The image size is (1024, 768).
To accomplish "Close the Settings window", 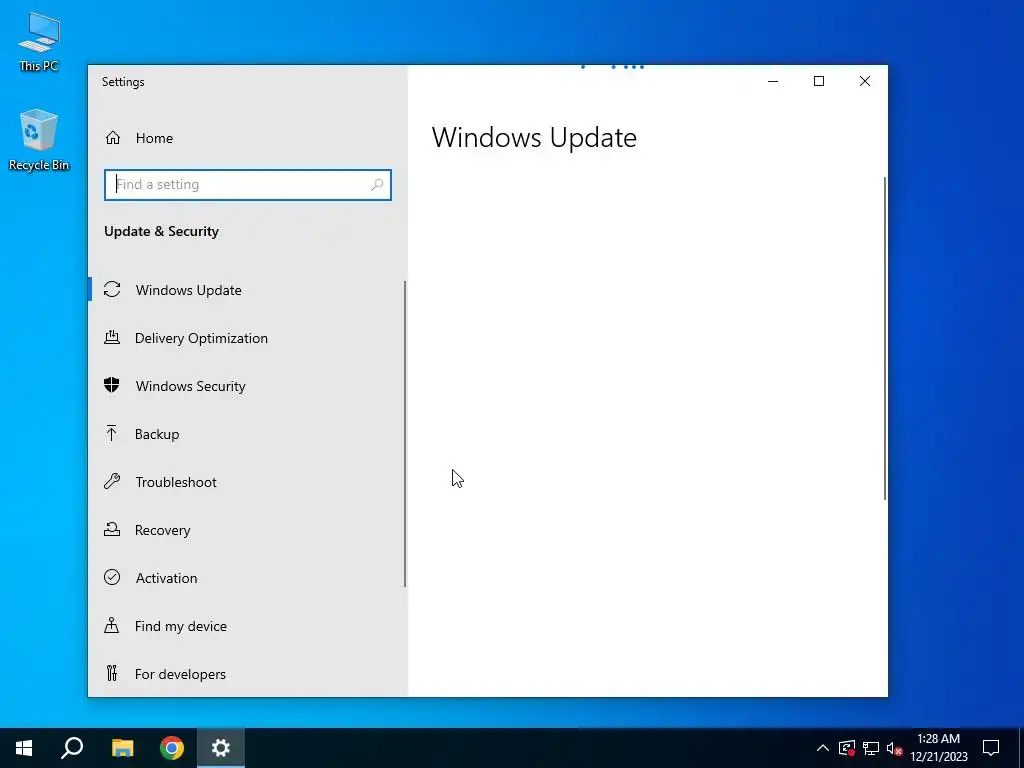I will 865,81.
